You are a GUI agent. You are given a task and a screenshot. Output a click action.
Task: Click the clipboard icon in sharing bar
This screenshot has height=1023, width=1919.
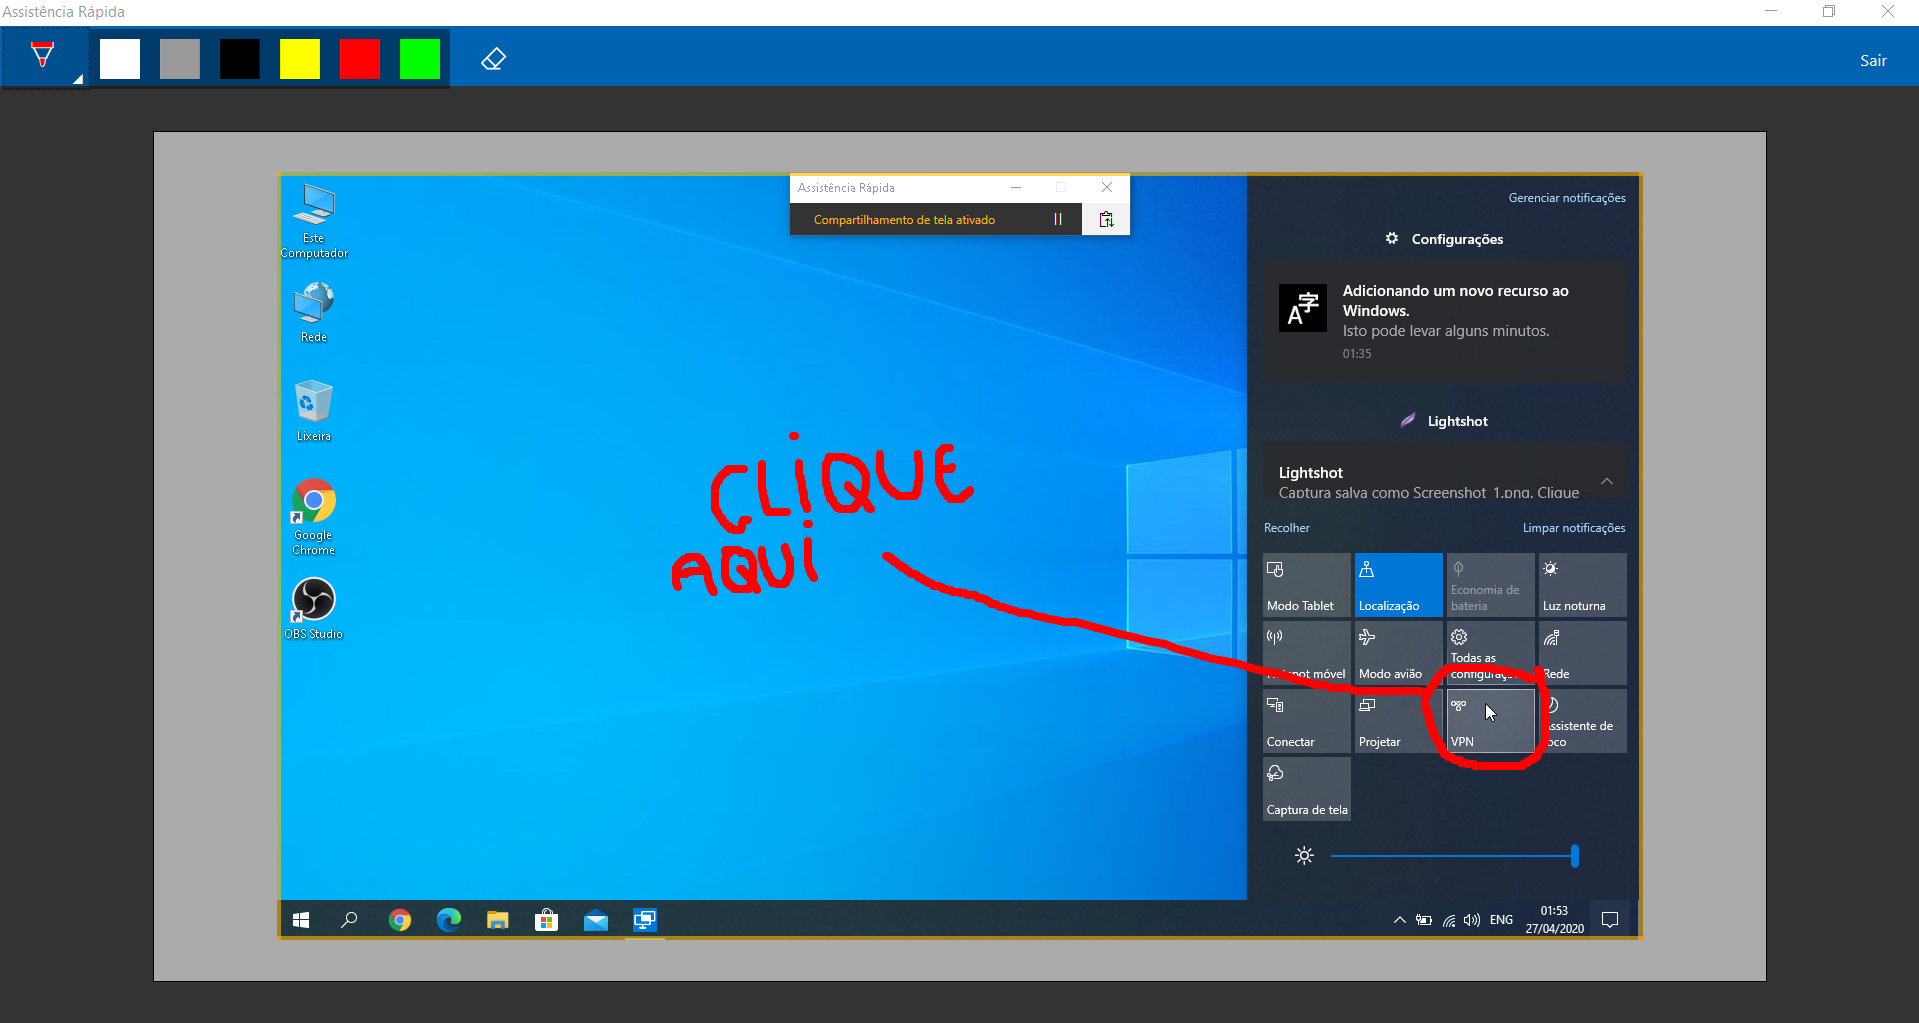[1106, 220]
